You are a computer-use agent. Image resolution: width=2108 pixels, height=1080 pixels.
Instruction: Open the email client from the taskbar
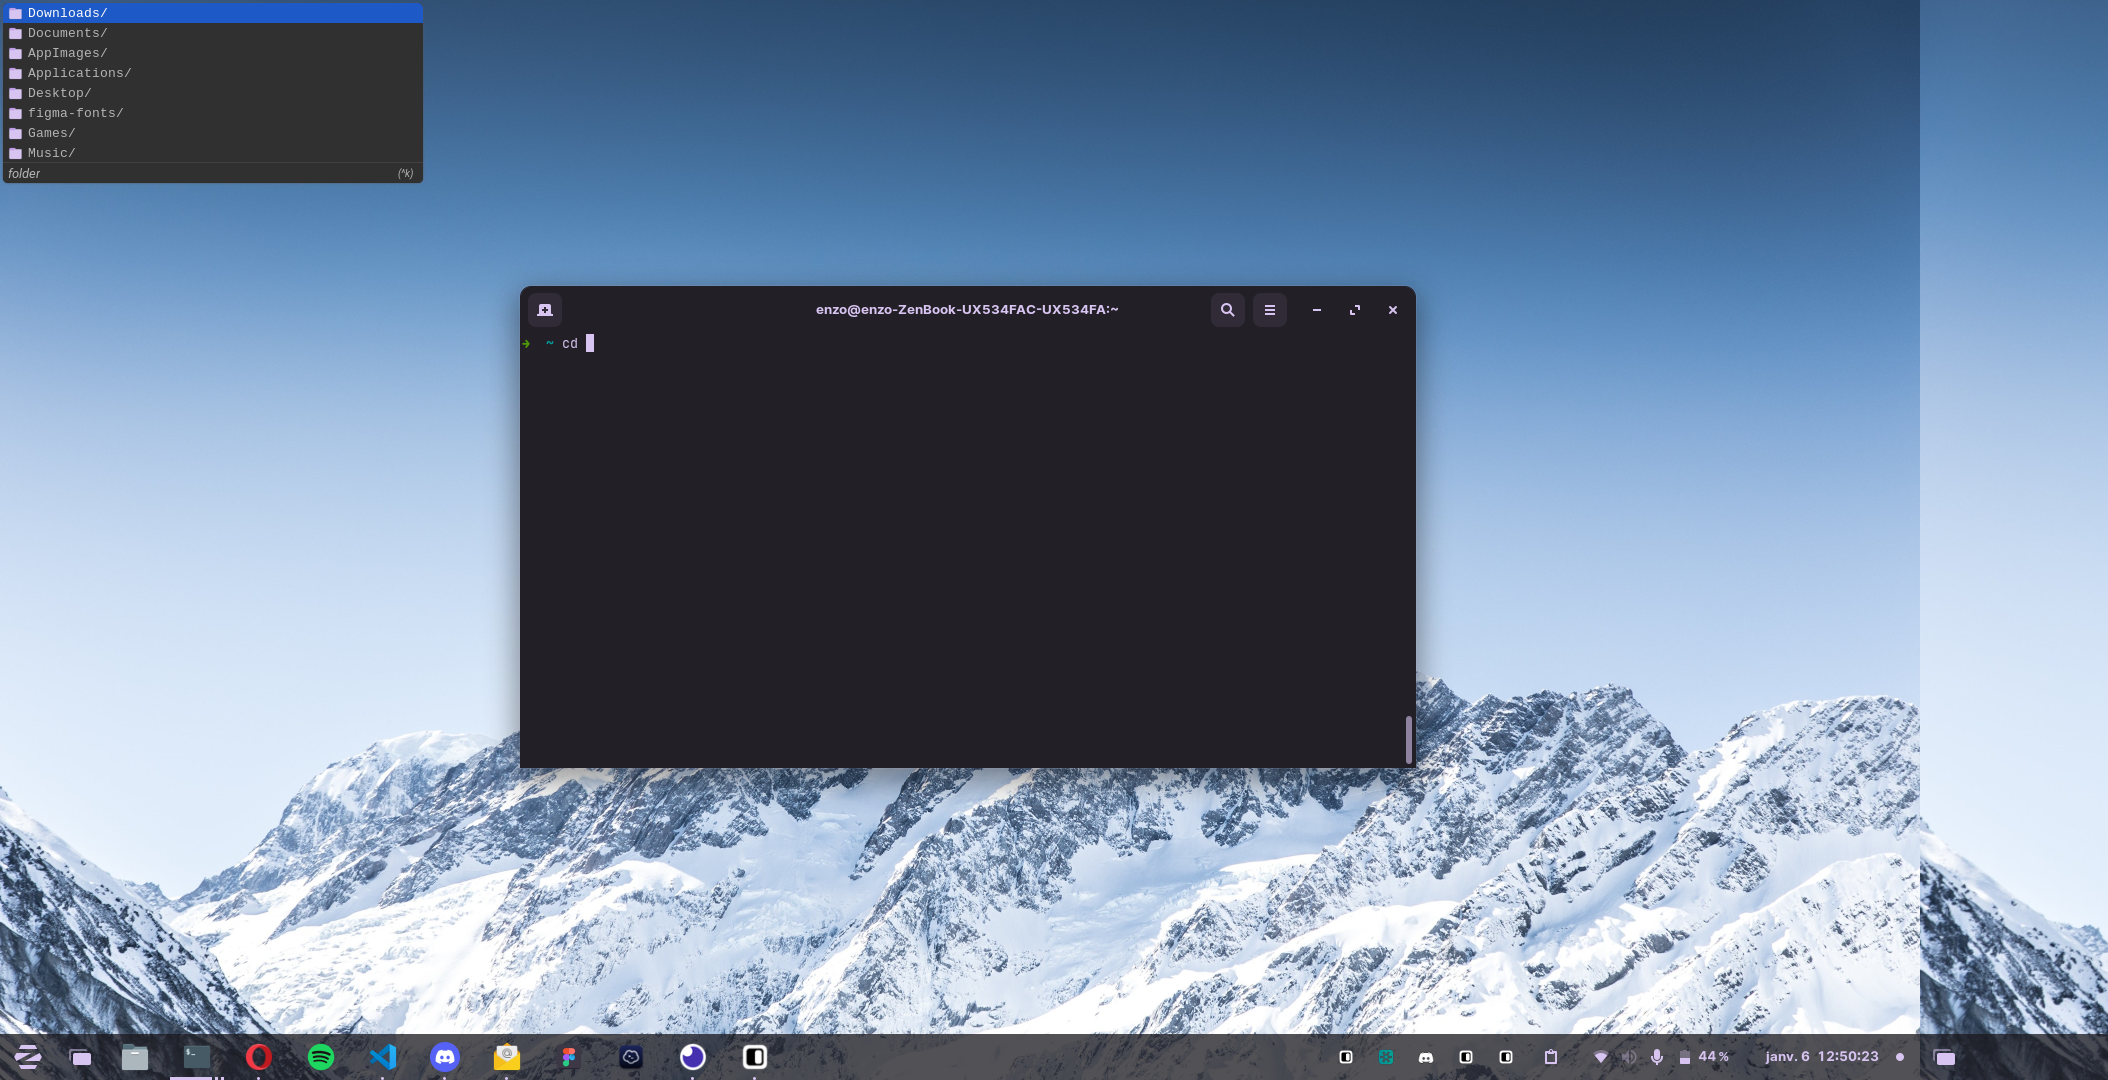point(507,1057)
